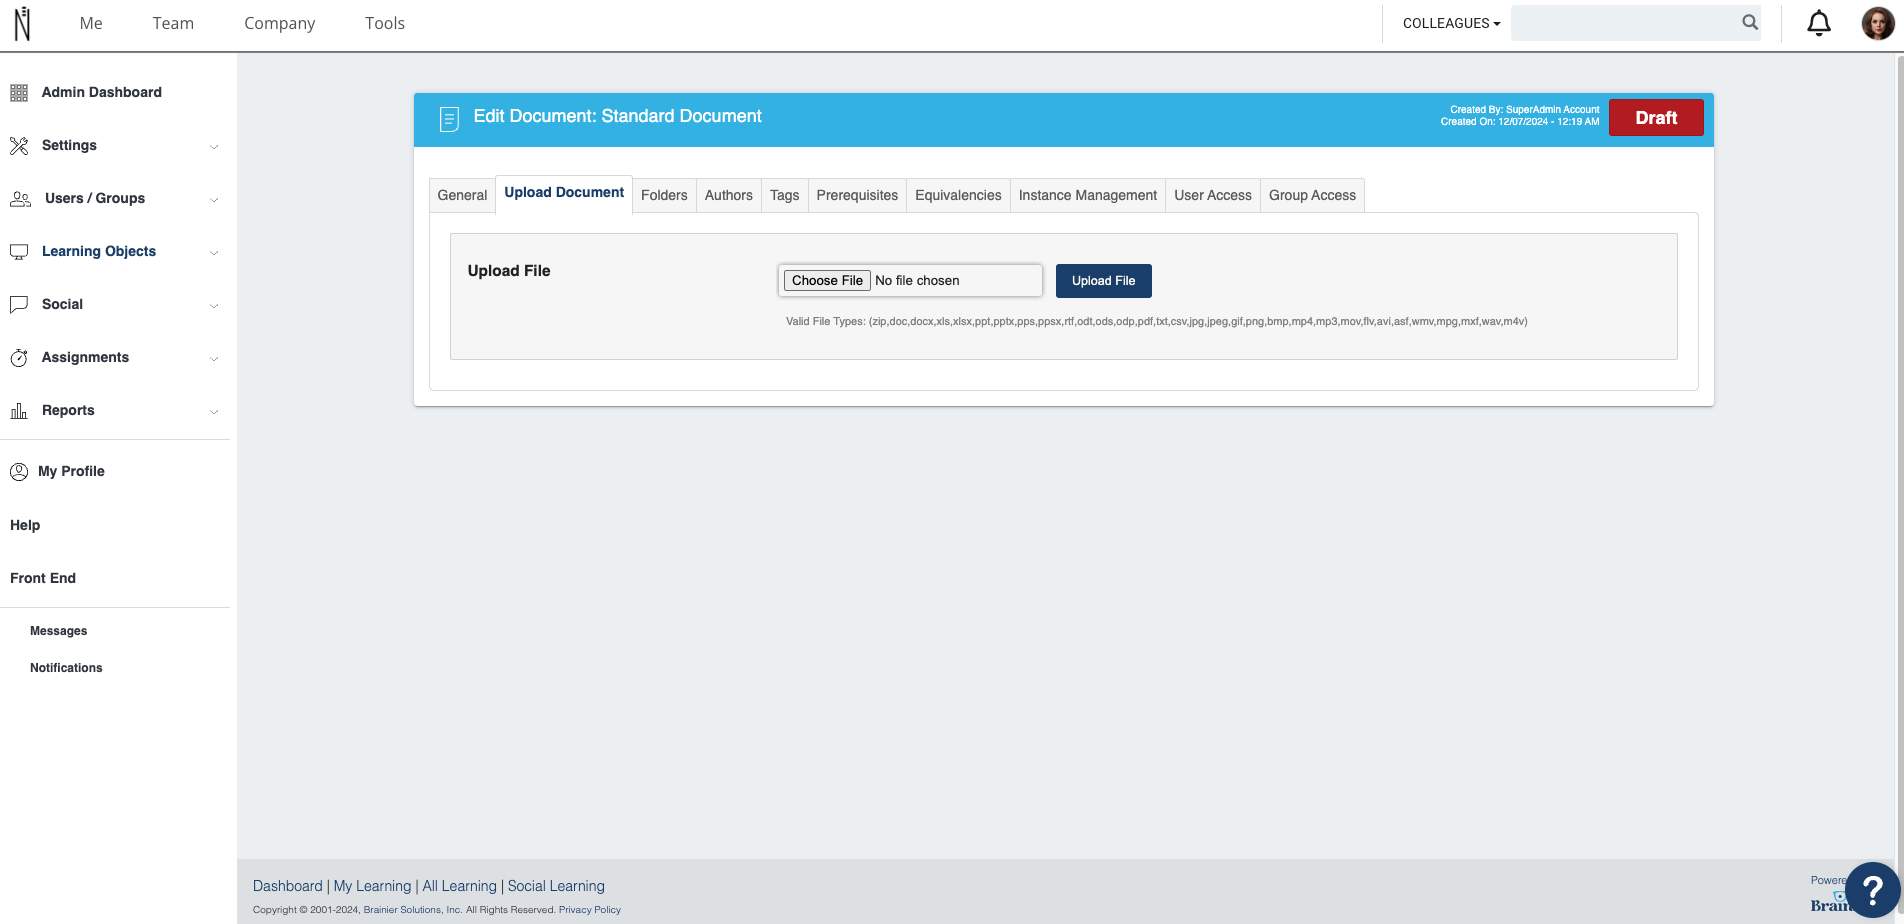Select the Upload Document tab
Screen dimensions: 1904x924
pos(564,193)
